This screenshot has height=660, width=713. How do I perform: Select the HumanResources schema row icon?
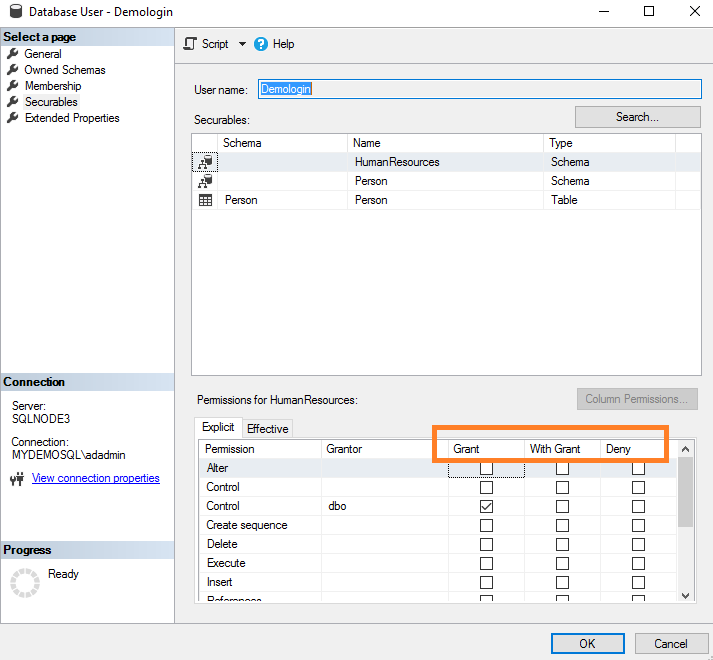205,162
